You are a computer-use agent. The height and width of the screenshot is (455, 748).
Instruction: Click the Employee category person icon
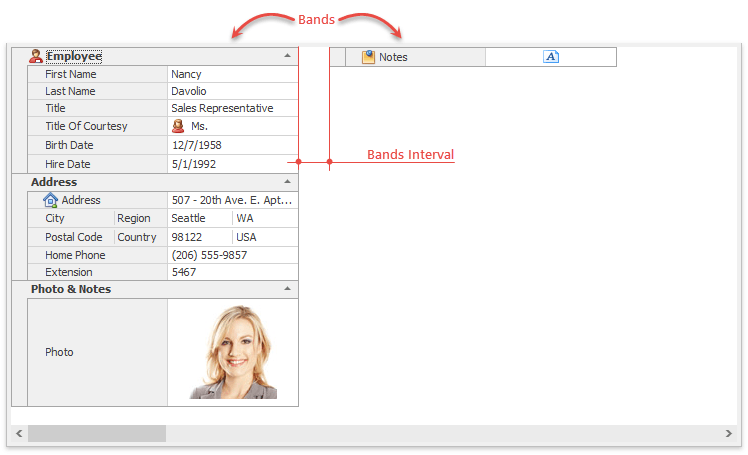(35, 56)
